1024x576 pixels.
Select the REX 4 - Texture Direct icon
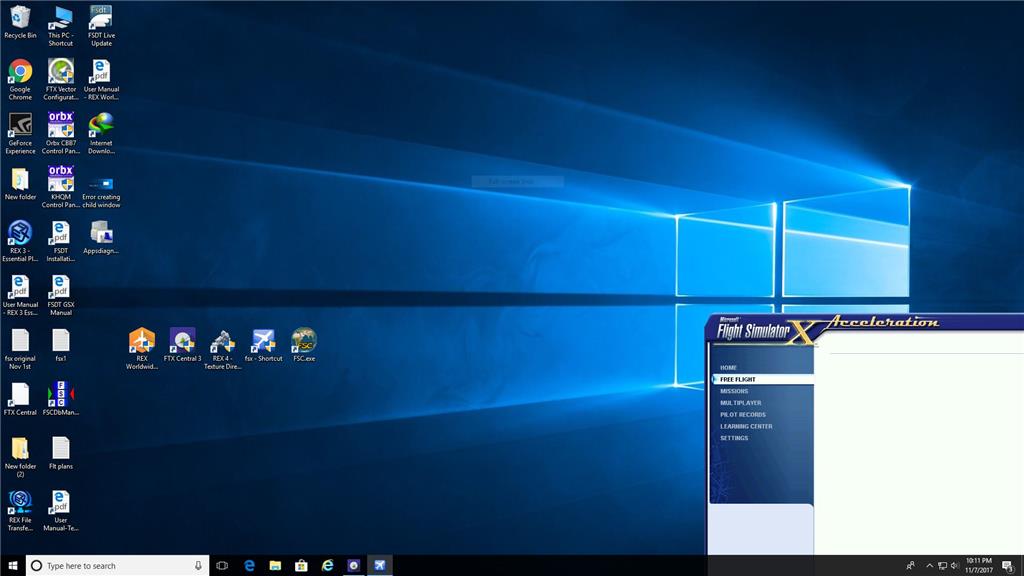coord(223,349)
